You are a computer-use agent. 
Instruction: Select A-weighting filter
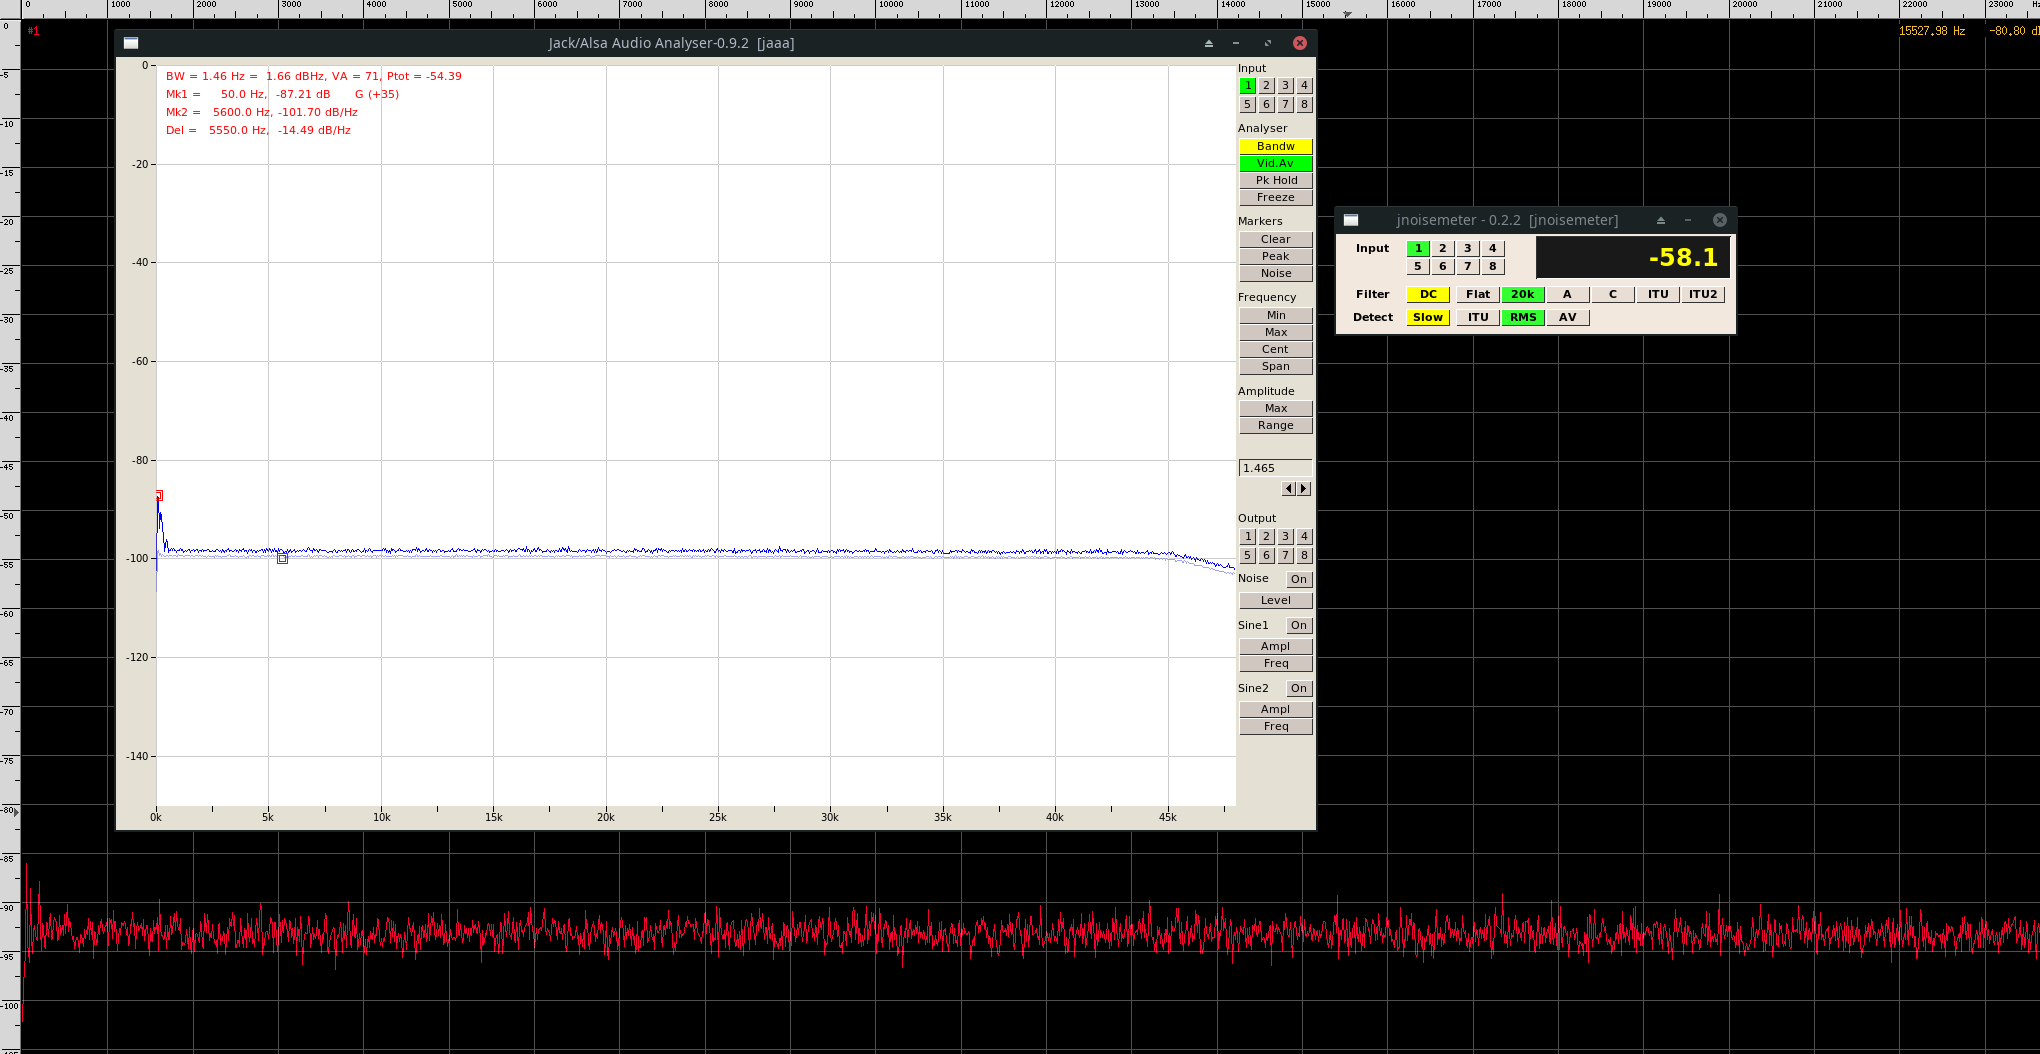click(x=1567, y=294)
